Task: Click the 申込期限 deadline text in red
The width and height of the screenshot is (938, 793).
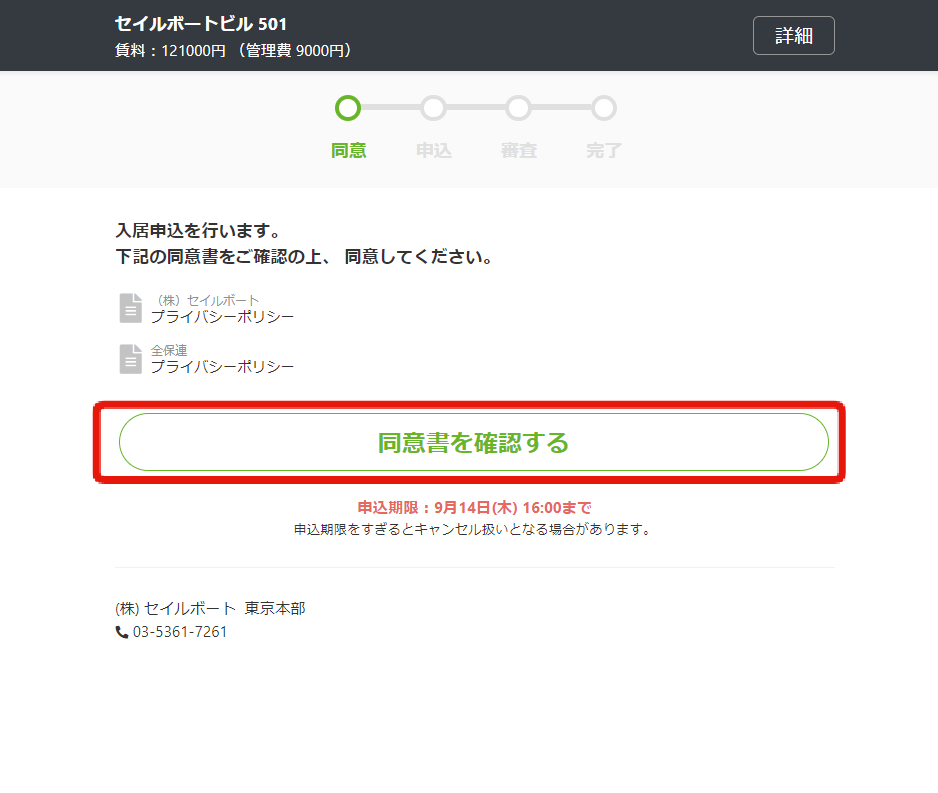Action: click(474, 508)
